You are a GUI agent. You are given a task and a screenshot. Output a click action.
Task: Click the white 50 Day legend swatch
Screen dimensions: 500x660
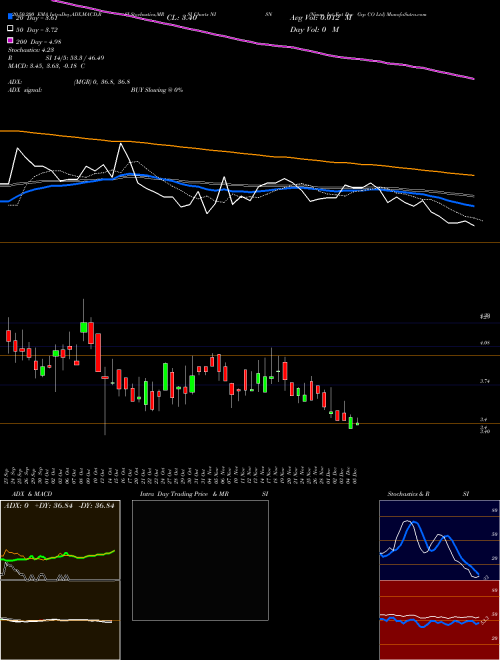[10, 29]
